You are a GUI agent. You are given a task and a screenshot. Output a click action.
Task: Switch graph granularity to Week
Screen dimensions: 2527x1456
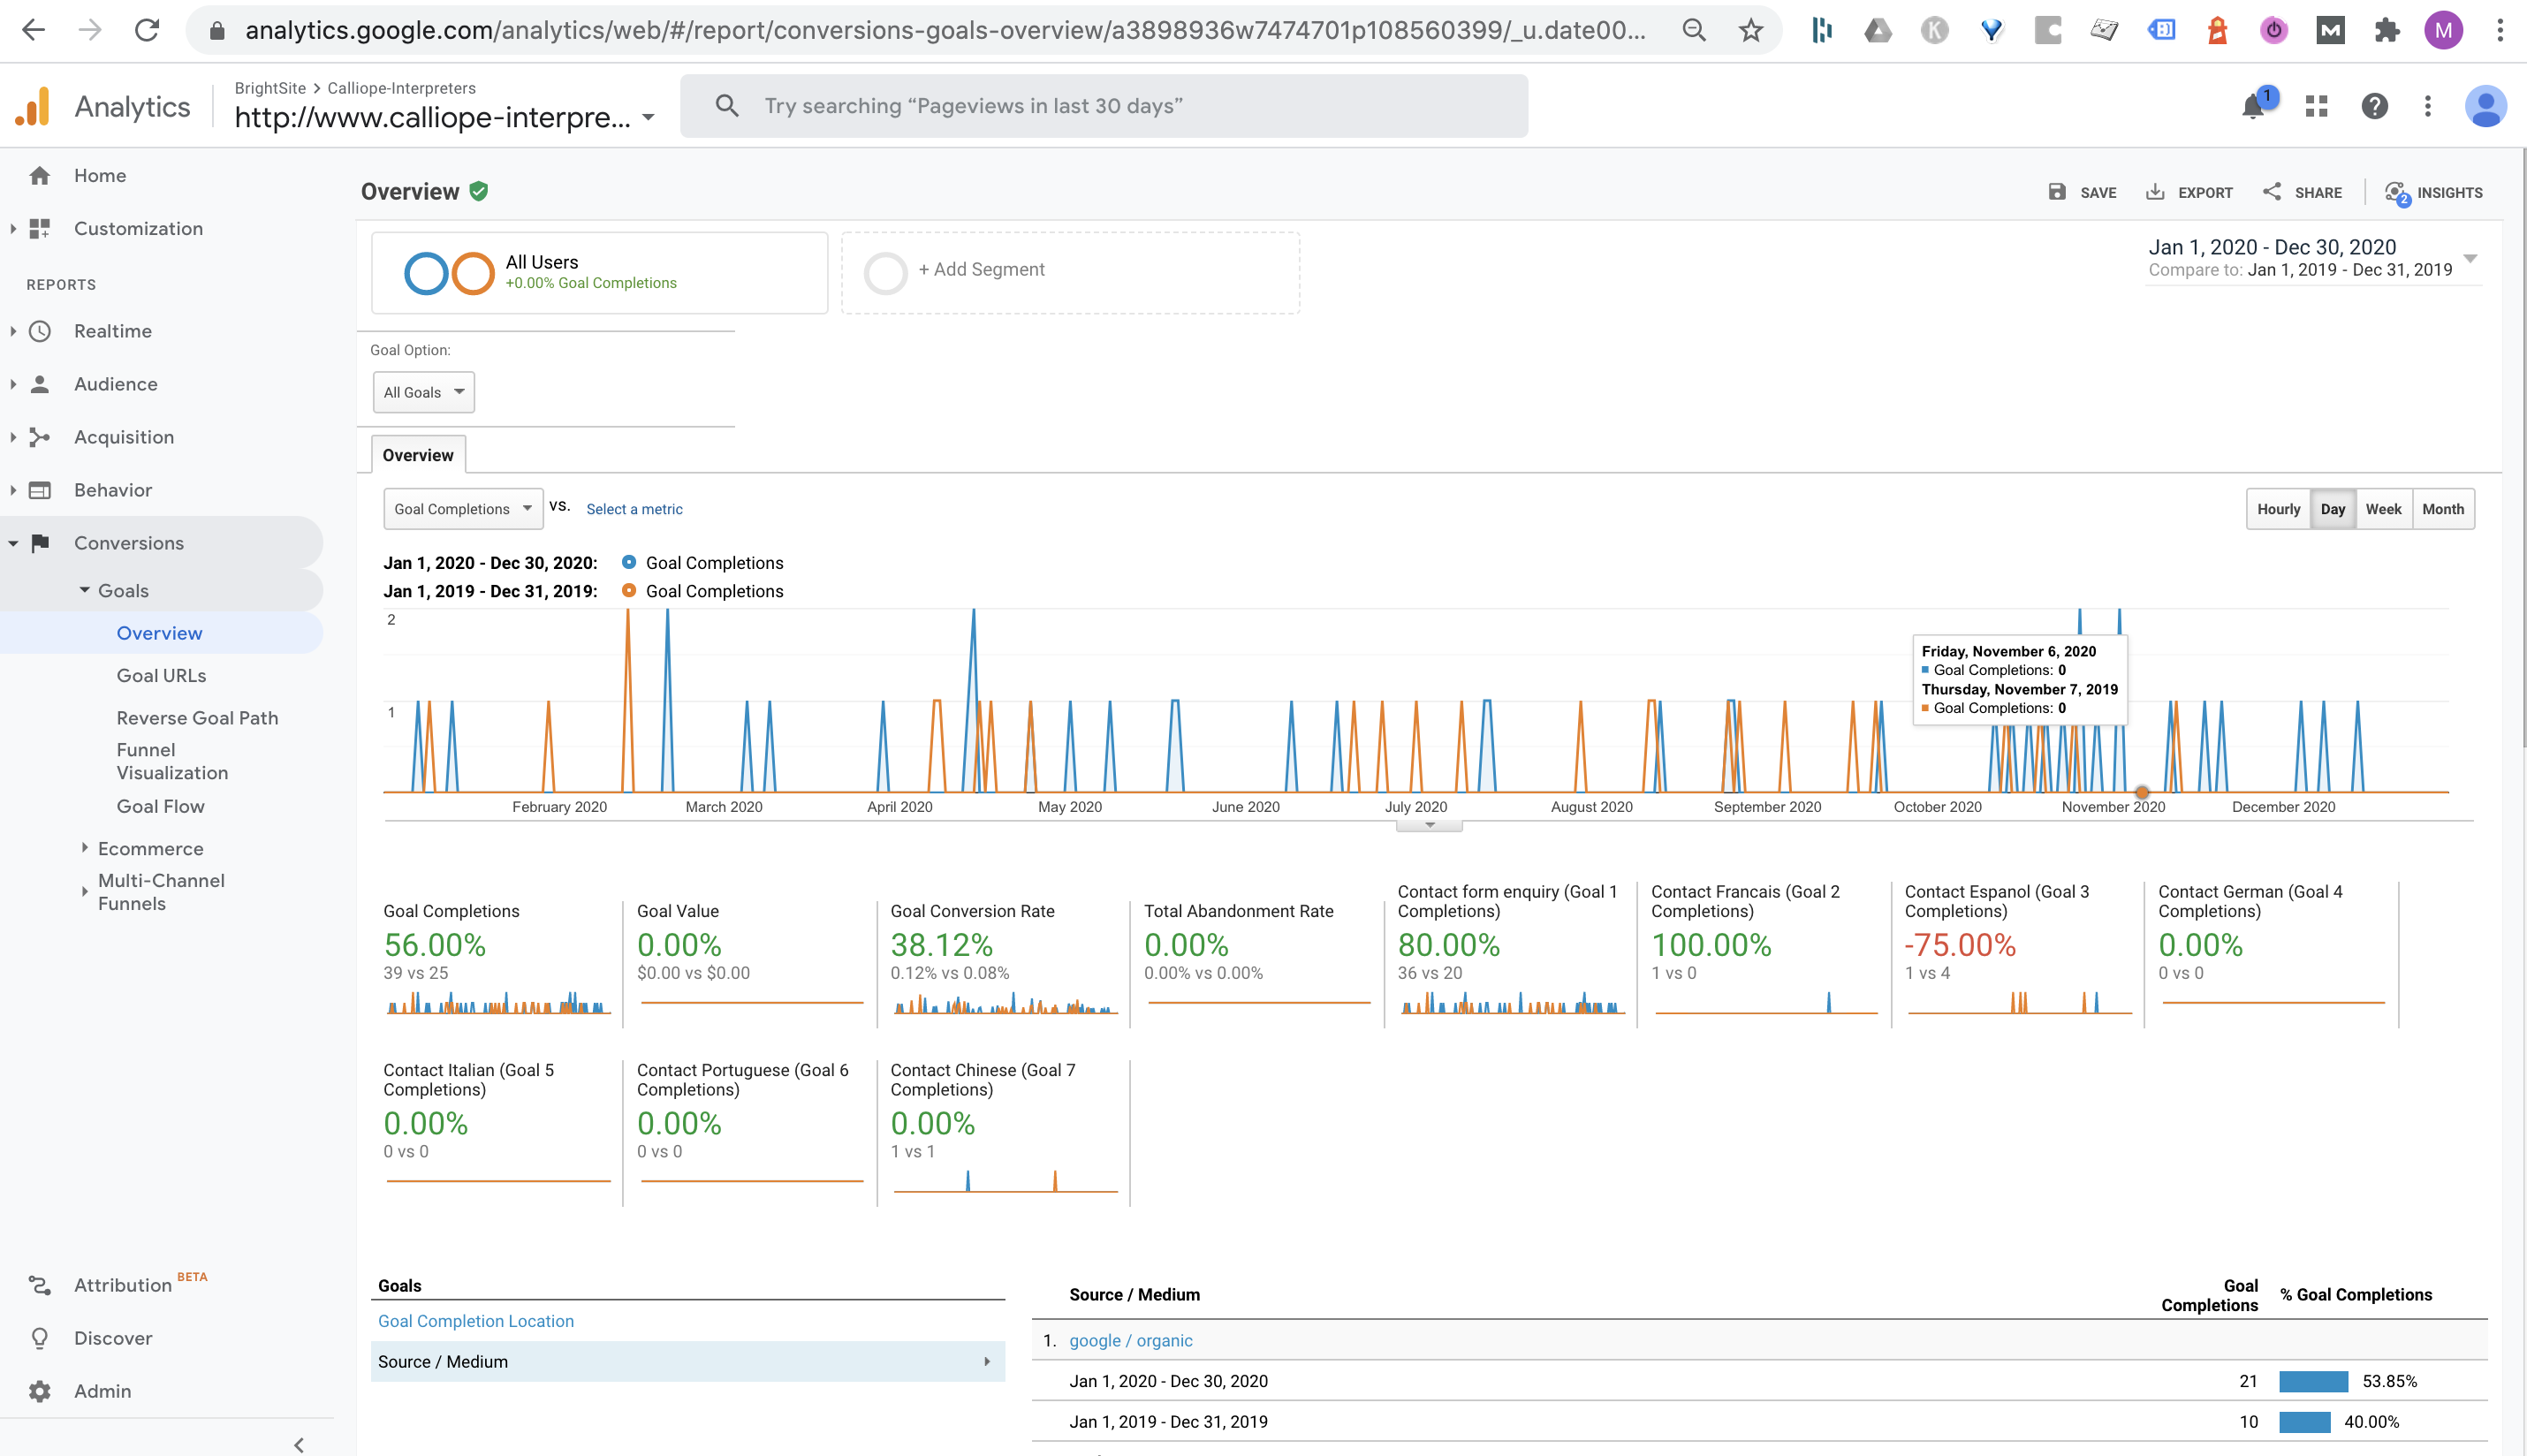pyautogui.click(x=2383, y=509)
